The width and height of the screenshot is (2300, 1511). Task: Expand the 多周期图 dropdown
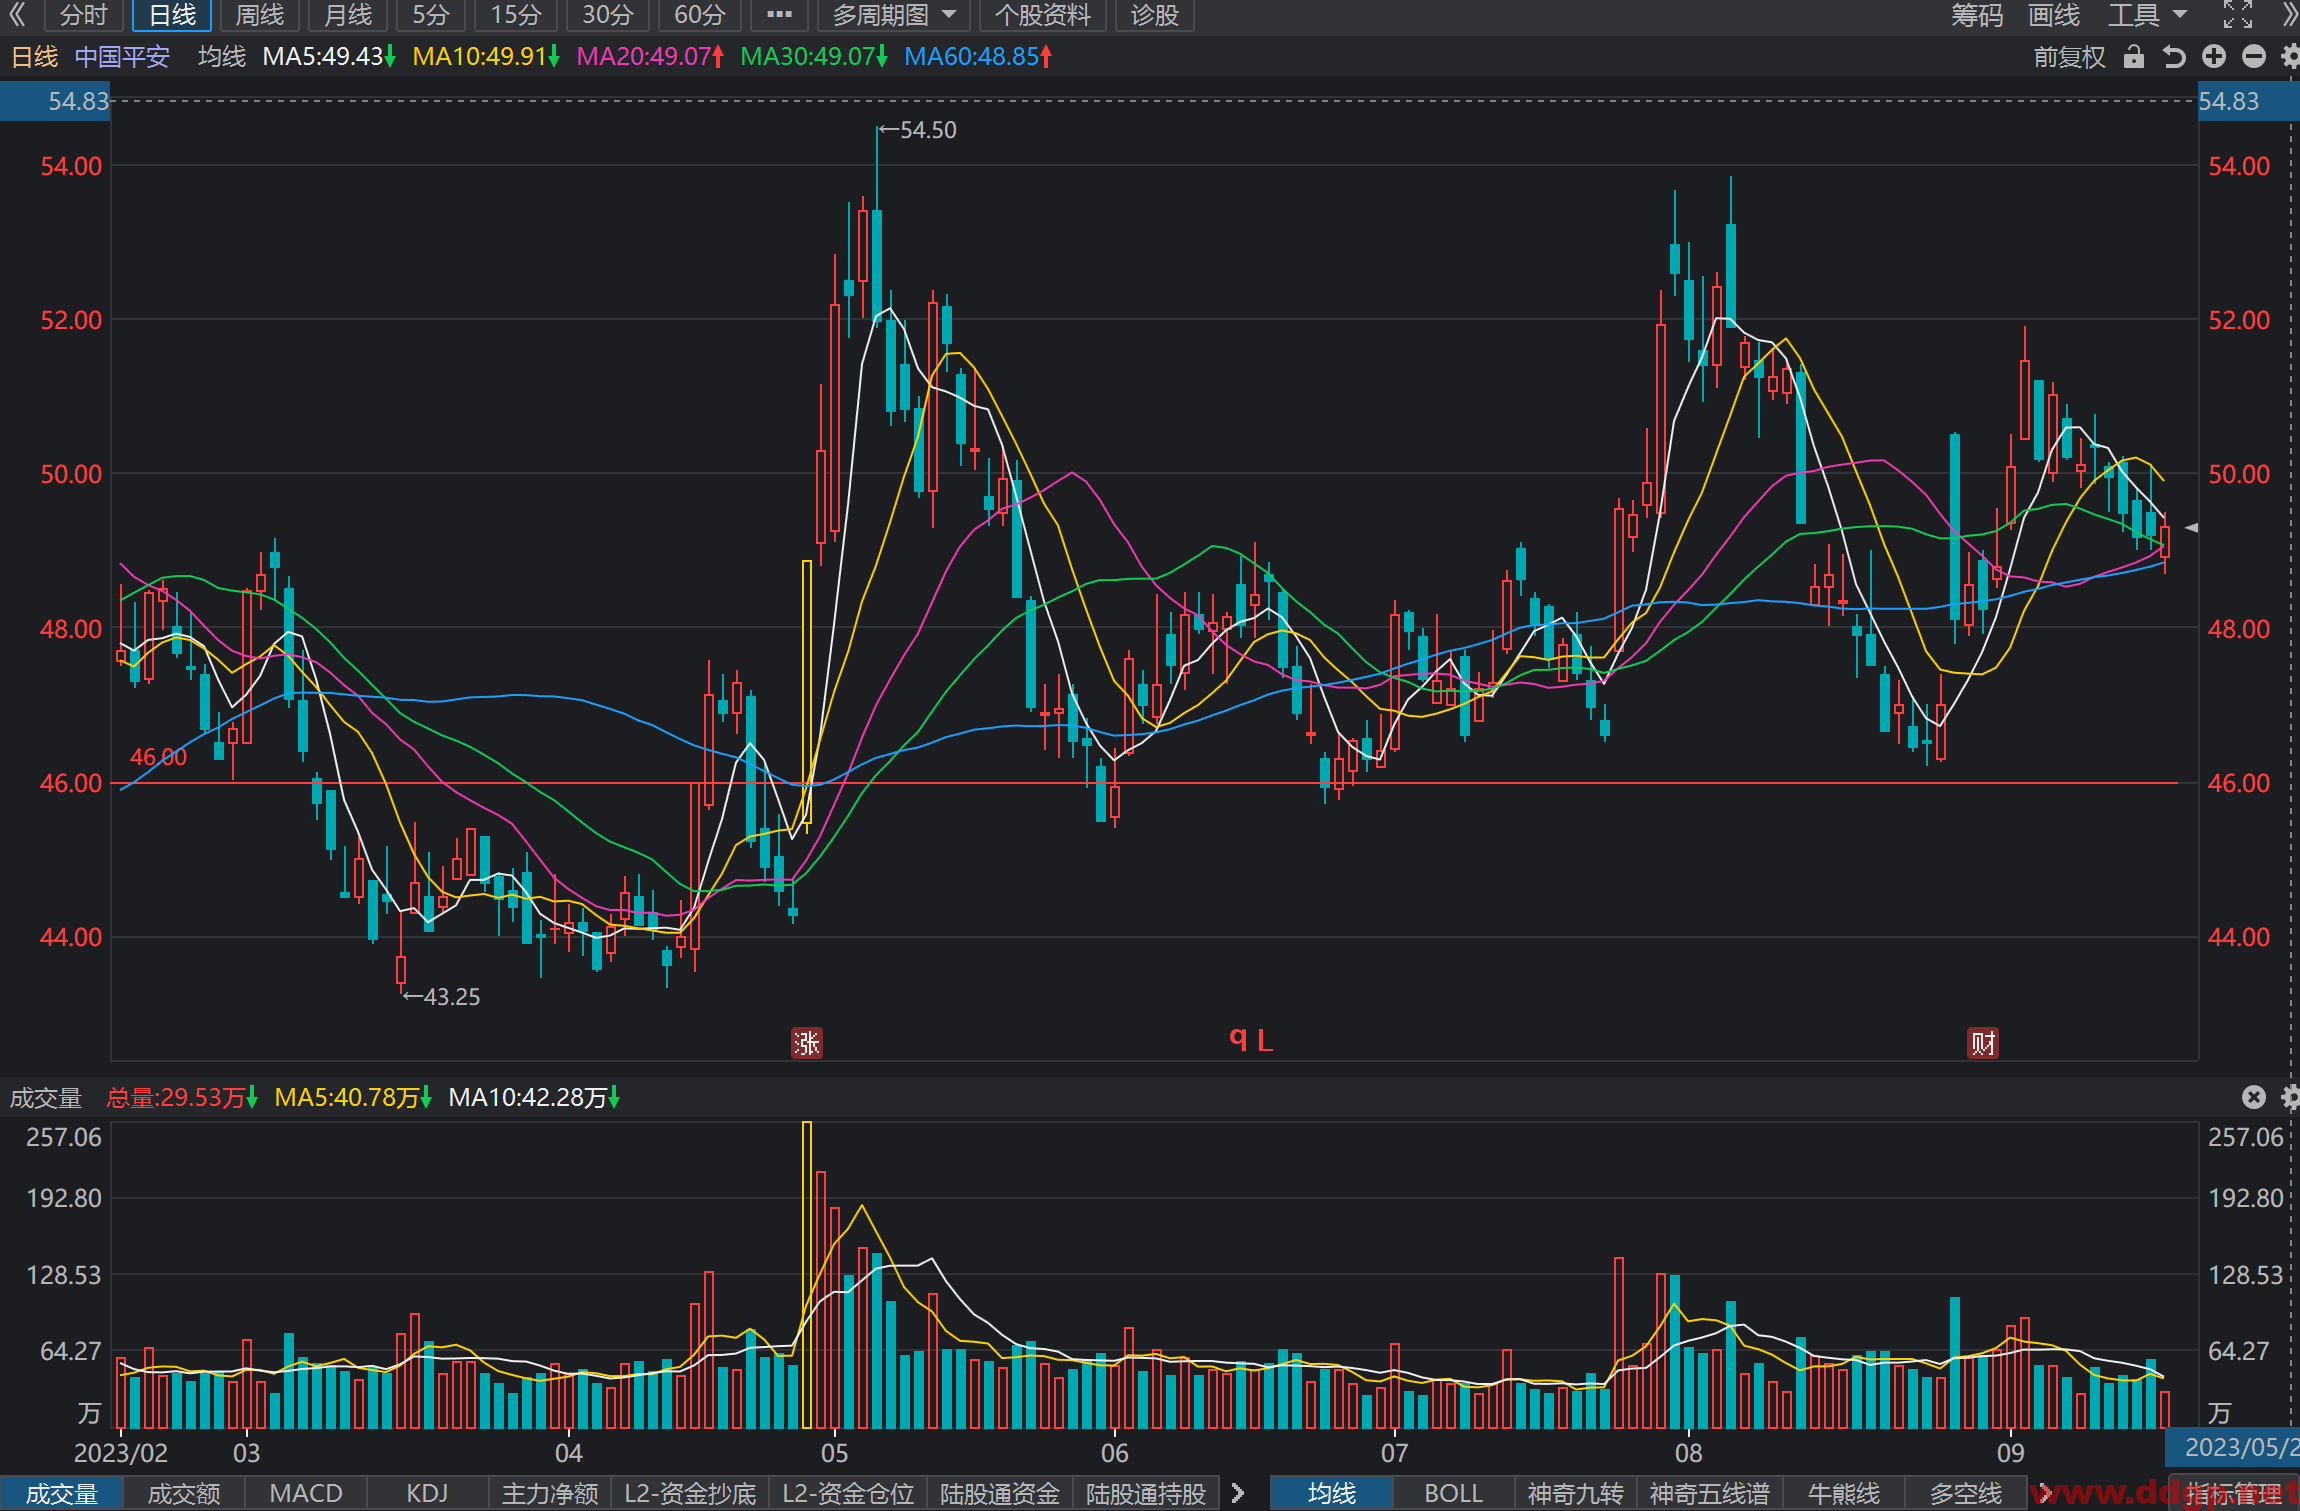click(894, 15)
